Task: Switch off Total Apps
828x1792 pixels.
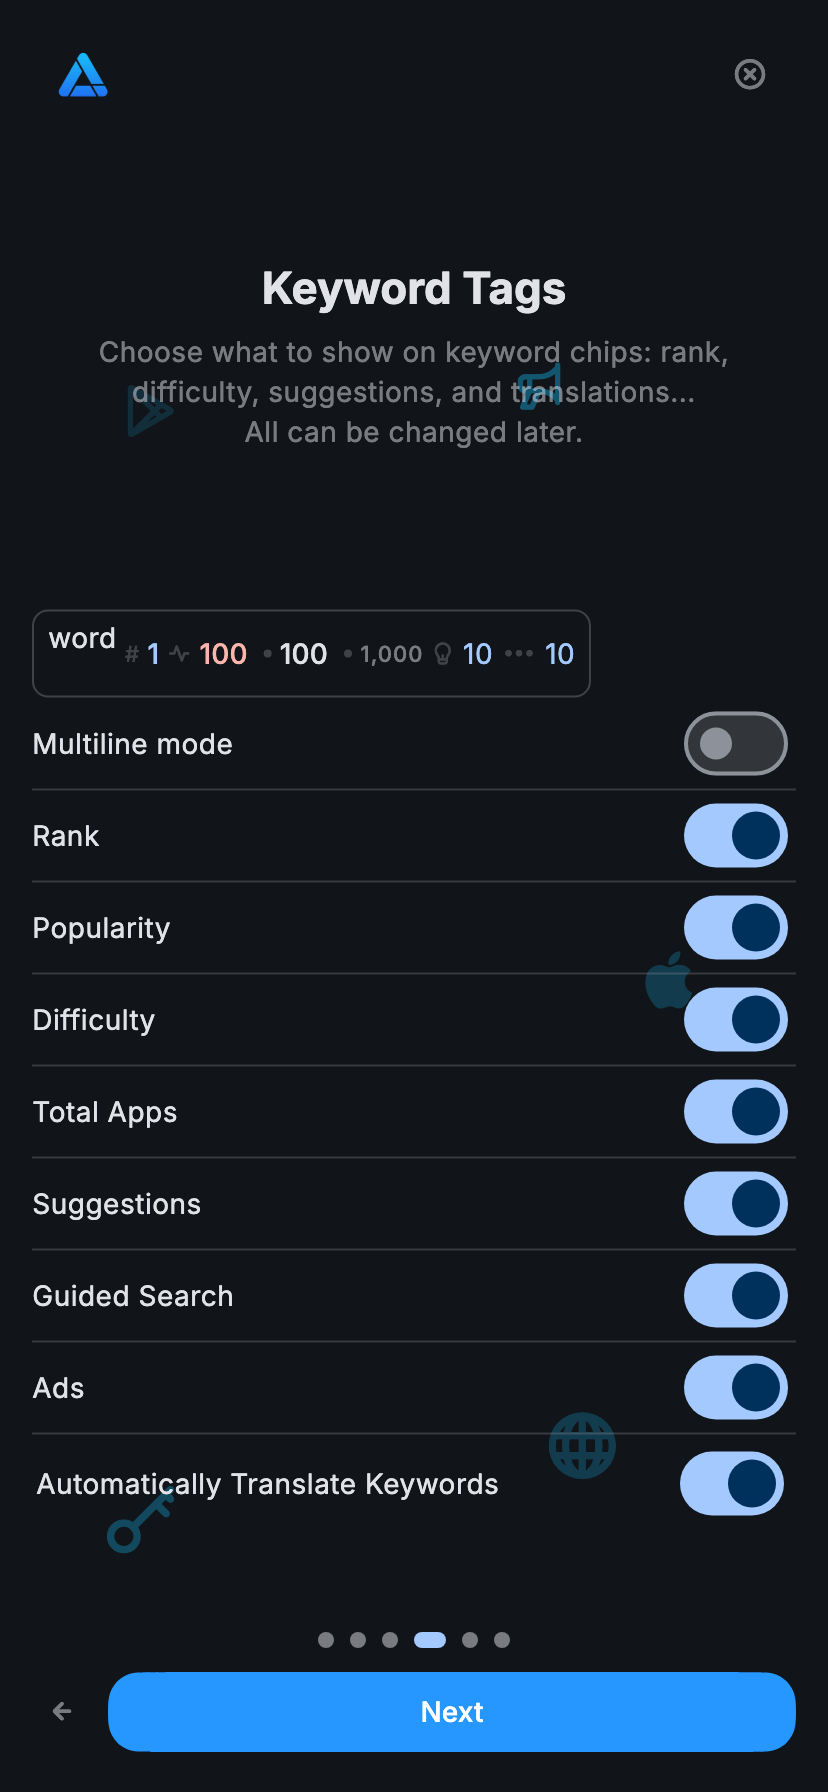Action: pos(735,1112)
